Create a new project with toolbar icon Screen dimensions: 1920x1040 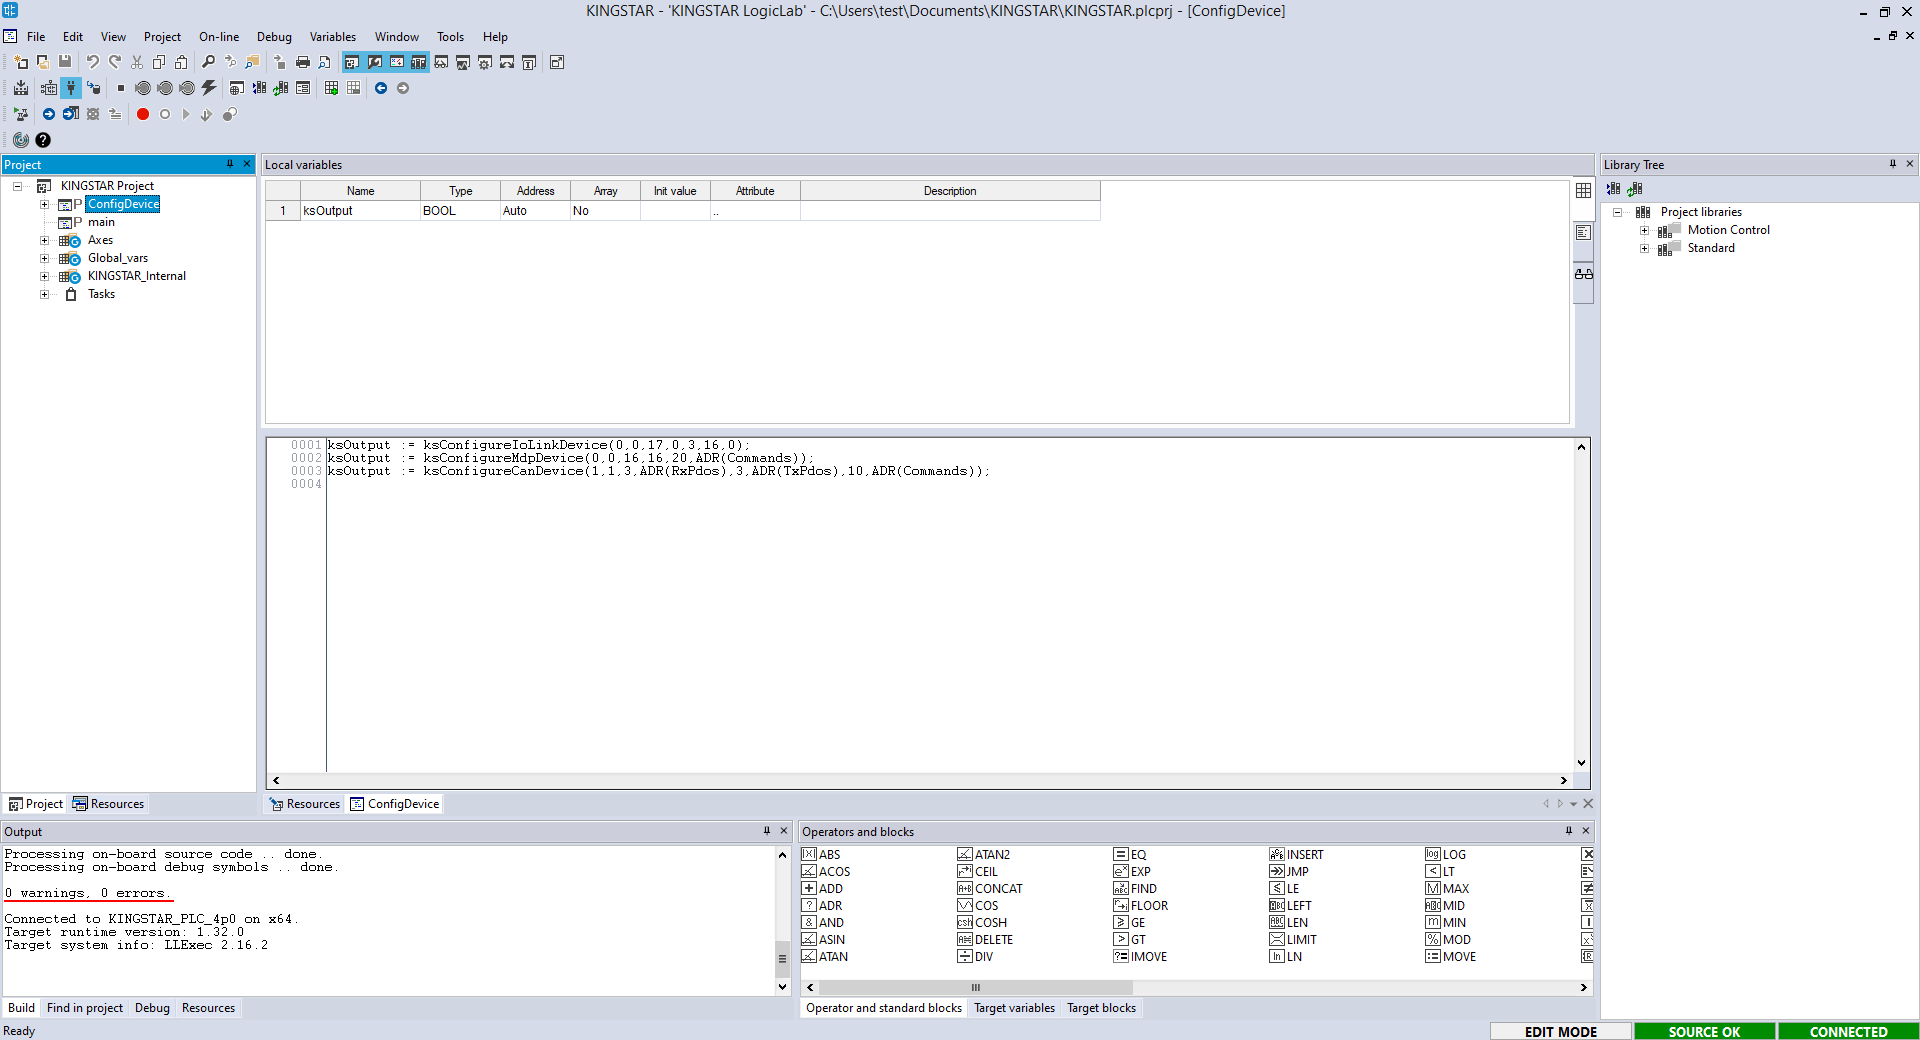[21, 62]
